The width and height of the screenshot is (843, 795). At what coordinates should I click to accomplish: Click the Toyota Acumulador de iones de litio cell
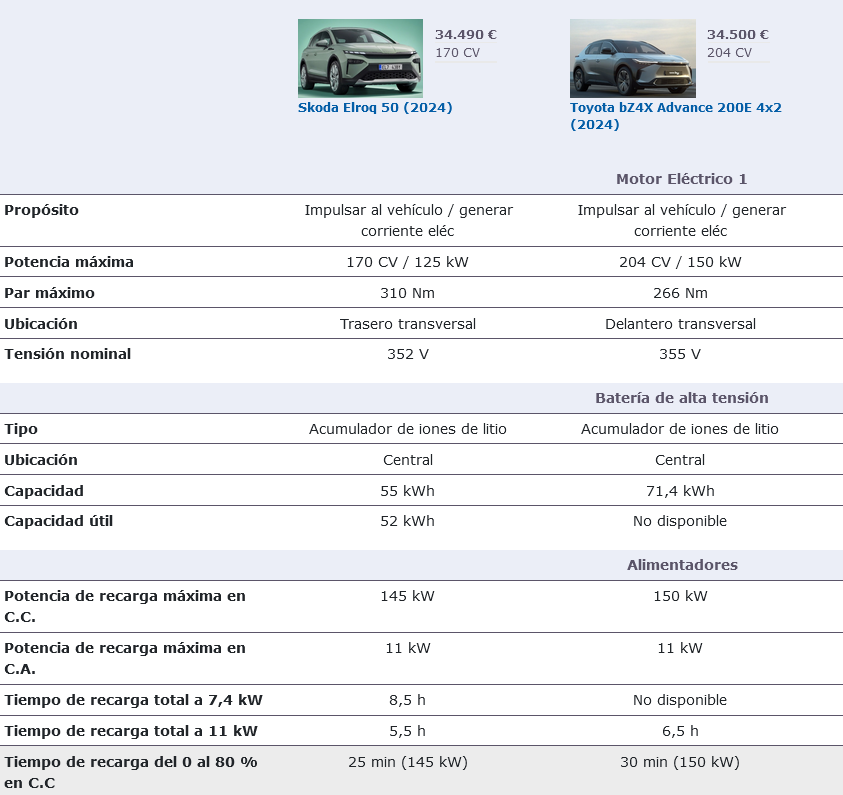pos(680,429)
